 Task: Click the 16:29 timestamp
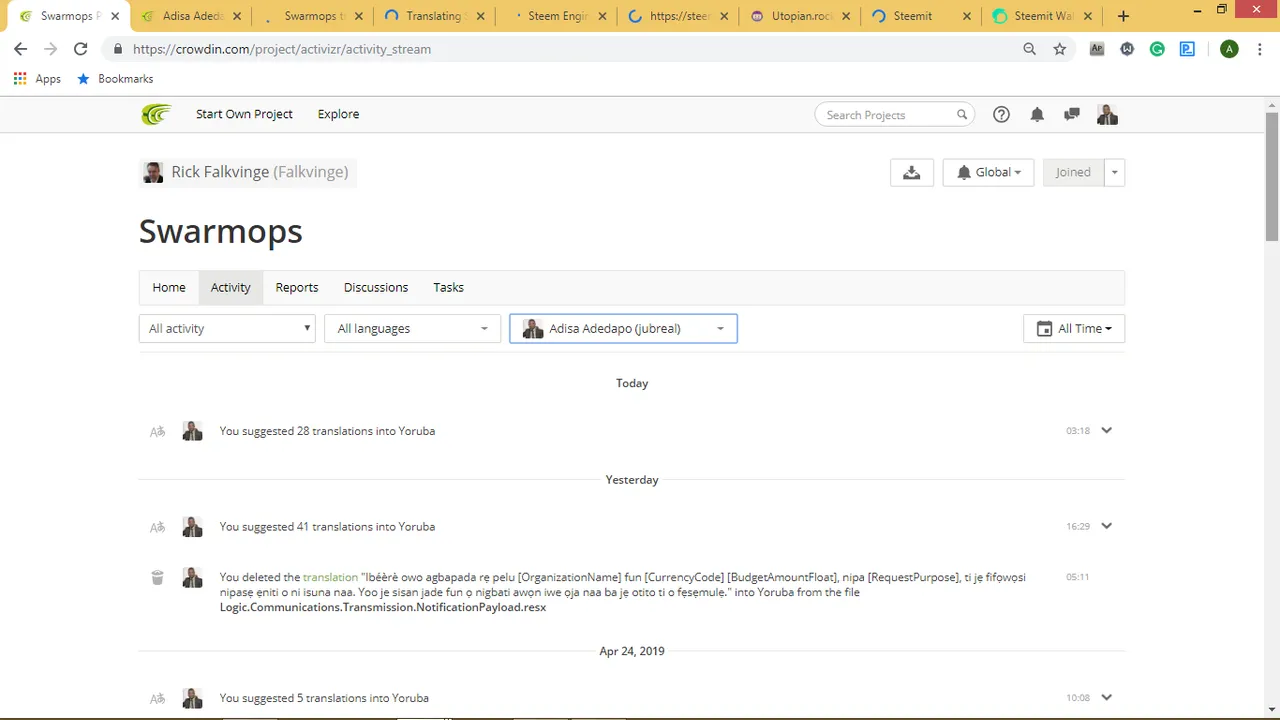tap(1078, 527)
